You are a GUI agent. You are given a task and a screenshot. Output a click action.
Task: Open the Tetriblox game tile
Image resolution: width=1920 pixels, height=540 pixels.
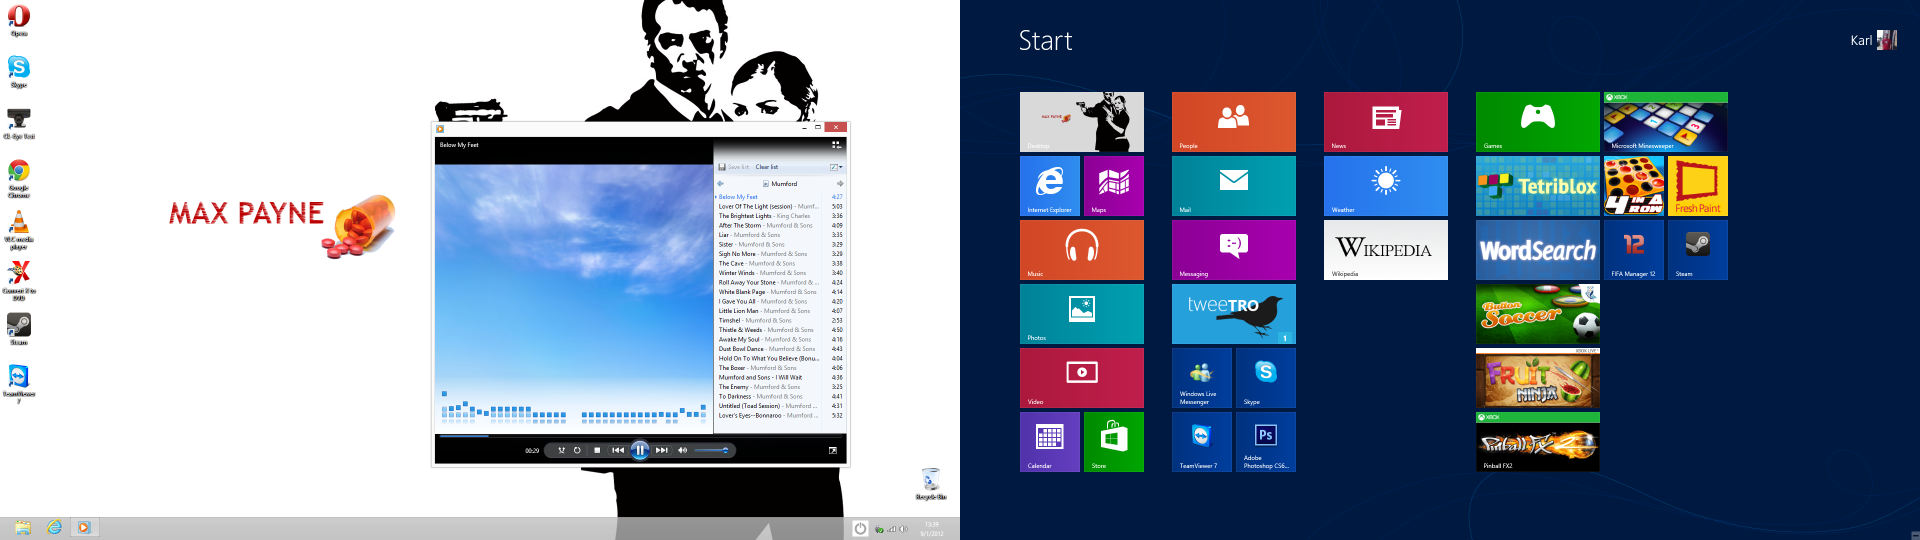(1537, 185)
